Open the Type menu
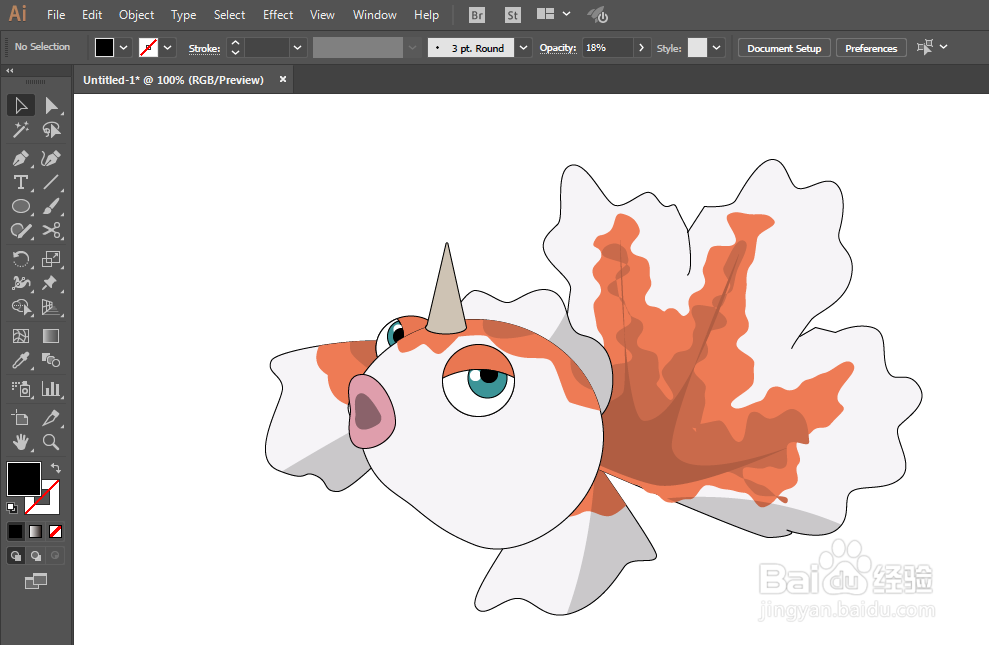Image resolution: width=989 pixels, height=645 pixels. click(x=184, y=15)
